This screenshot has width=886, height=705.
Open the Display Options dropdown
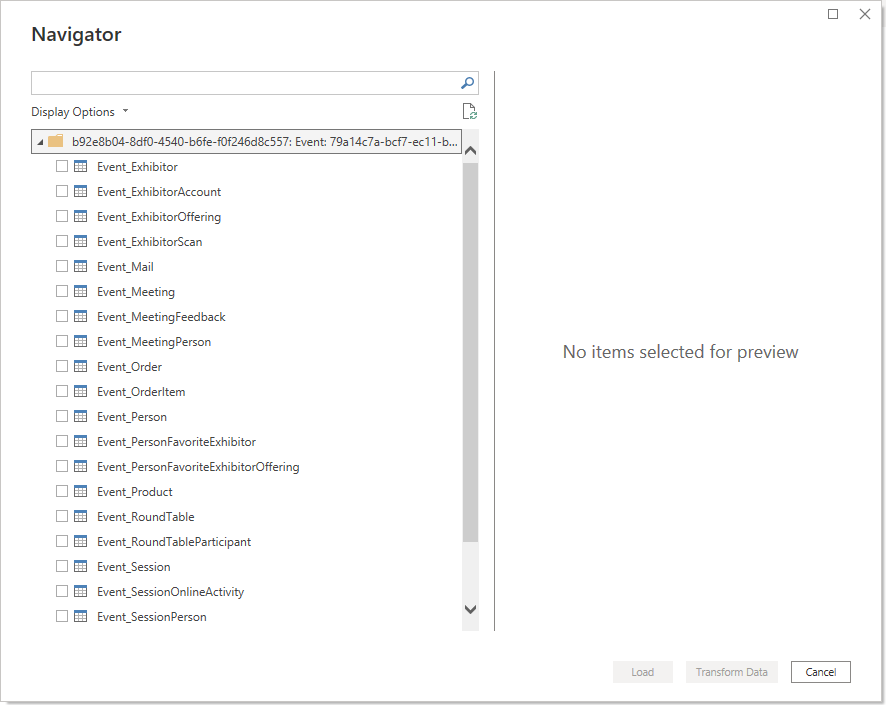pos(80,112)
